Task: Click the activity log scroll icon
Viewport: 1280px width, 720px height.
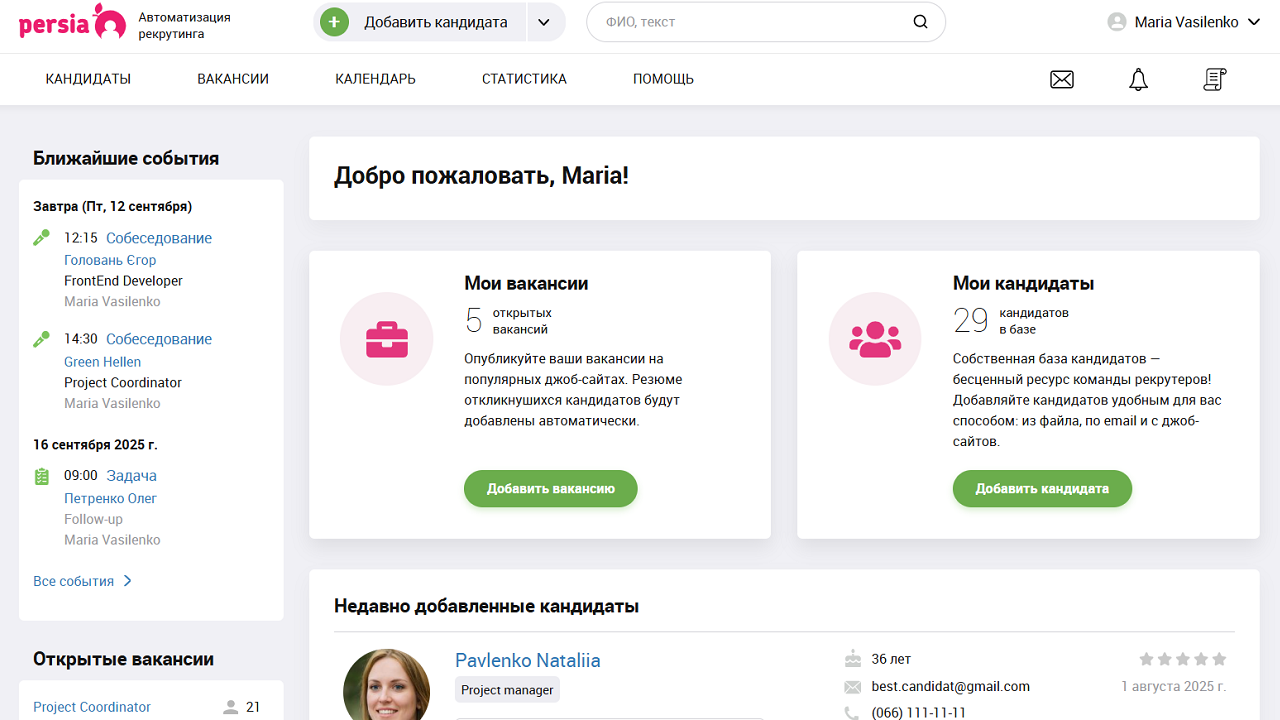Action: tap(1214, 79)
